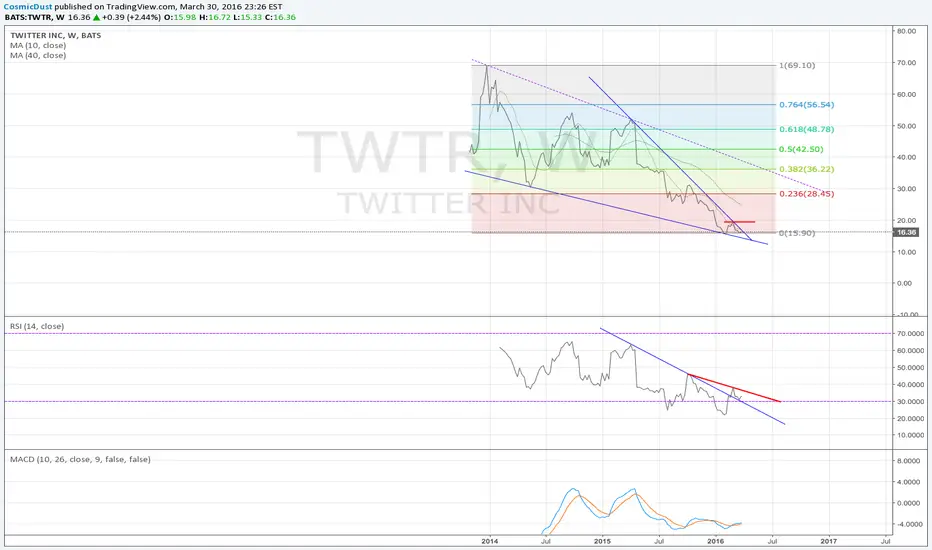Click the 2015 time axis label

pos(602,541)
